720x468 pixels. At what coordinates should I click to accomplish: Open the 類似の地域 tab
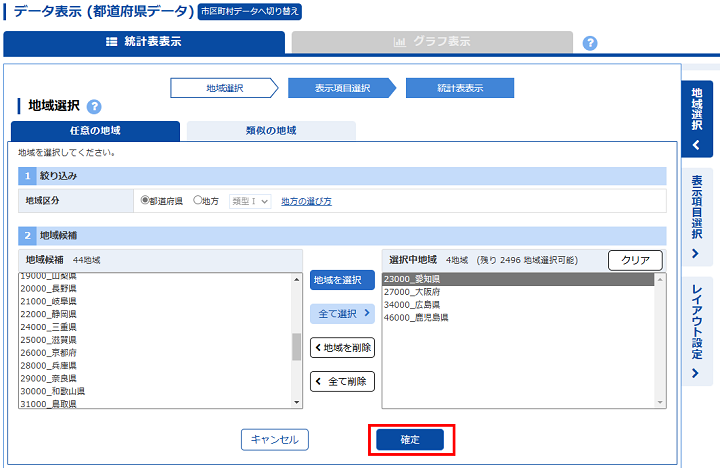tap(271, 131)
